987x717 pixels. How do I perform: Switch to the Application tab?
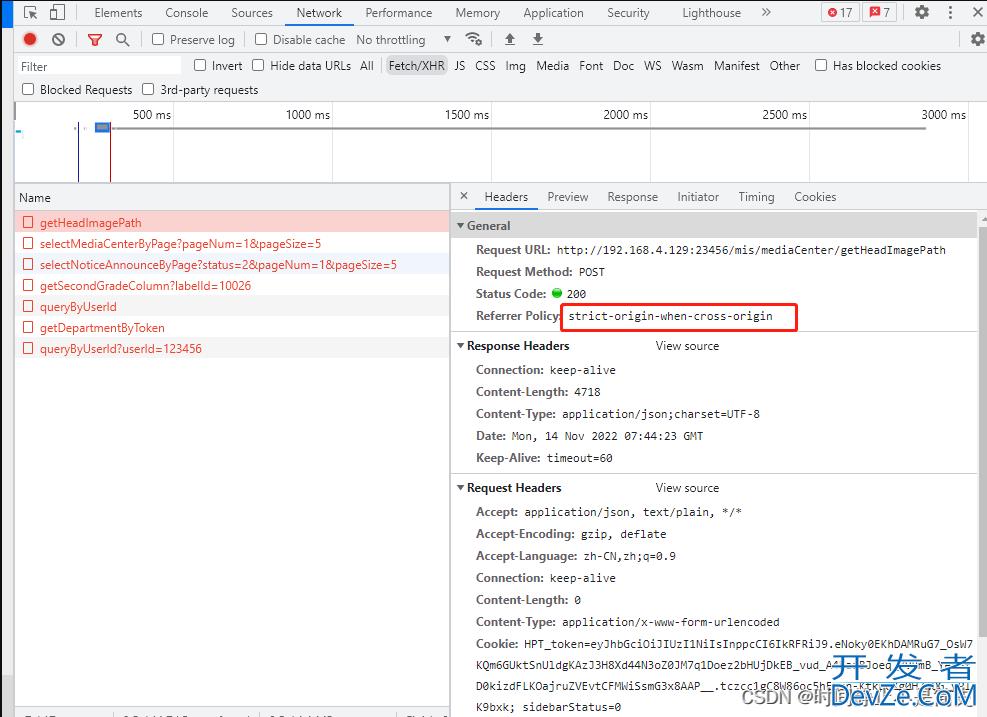tap(553, 13)
